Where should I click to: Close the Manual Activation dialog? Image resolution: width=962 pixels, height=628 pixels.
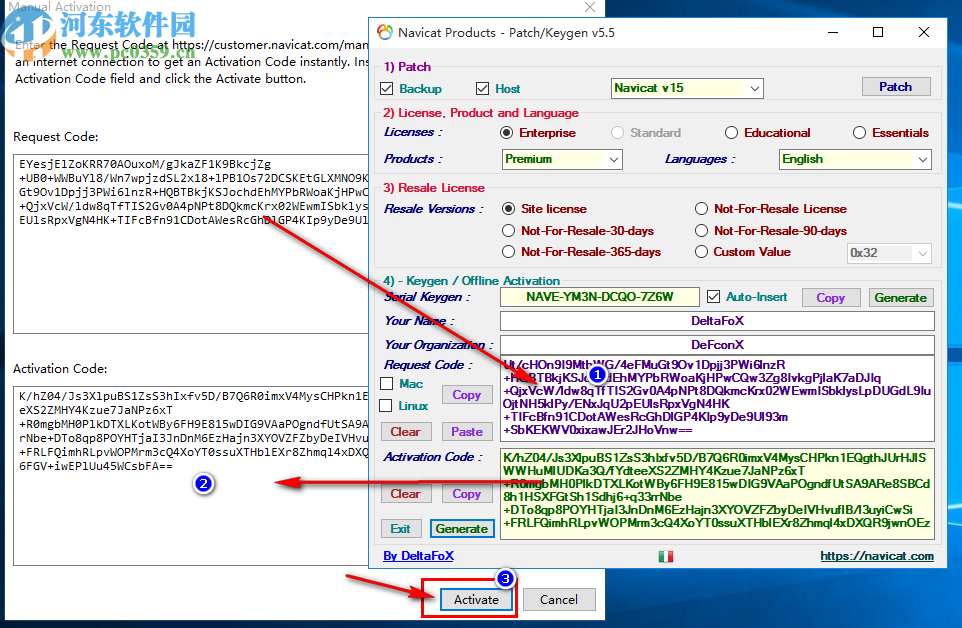click(x=590, y=7)
